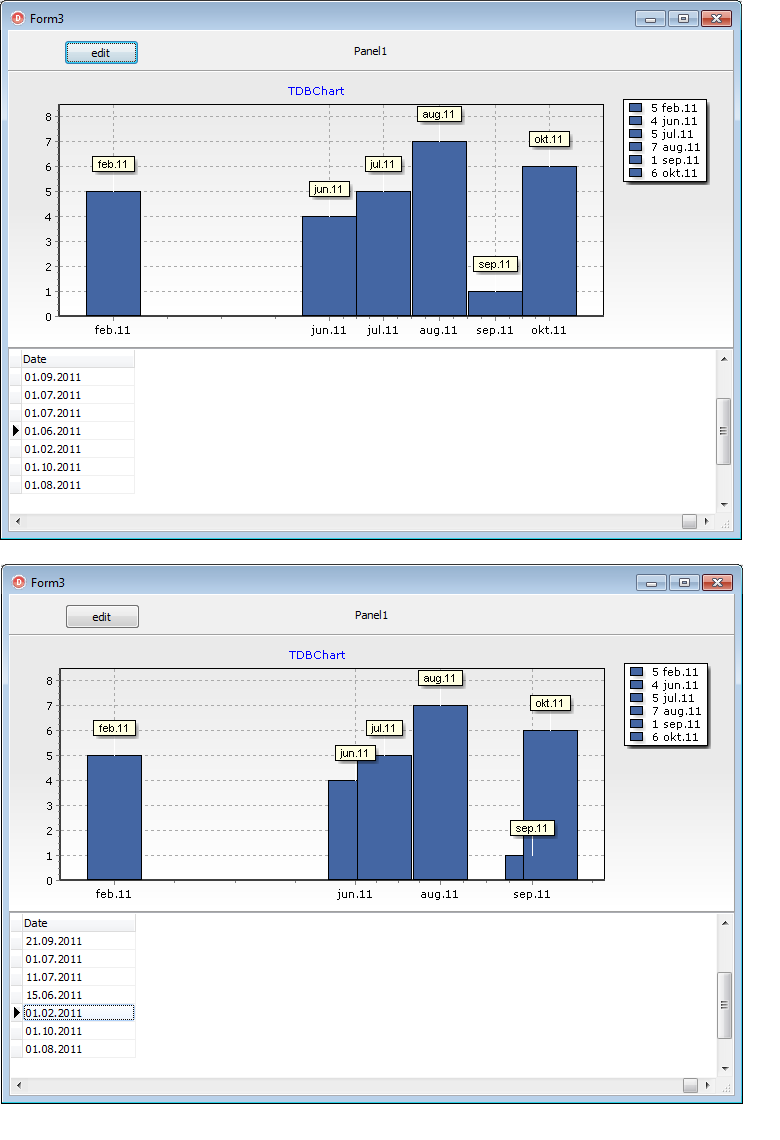Click the feb.11 bar in the upper window chart
Image resolution: width=780 pixels, height=1140 pixels.
tap(113, 253)
